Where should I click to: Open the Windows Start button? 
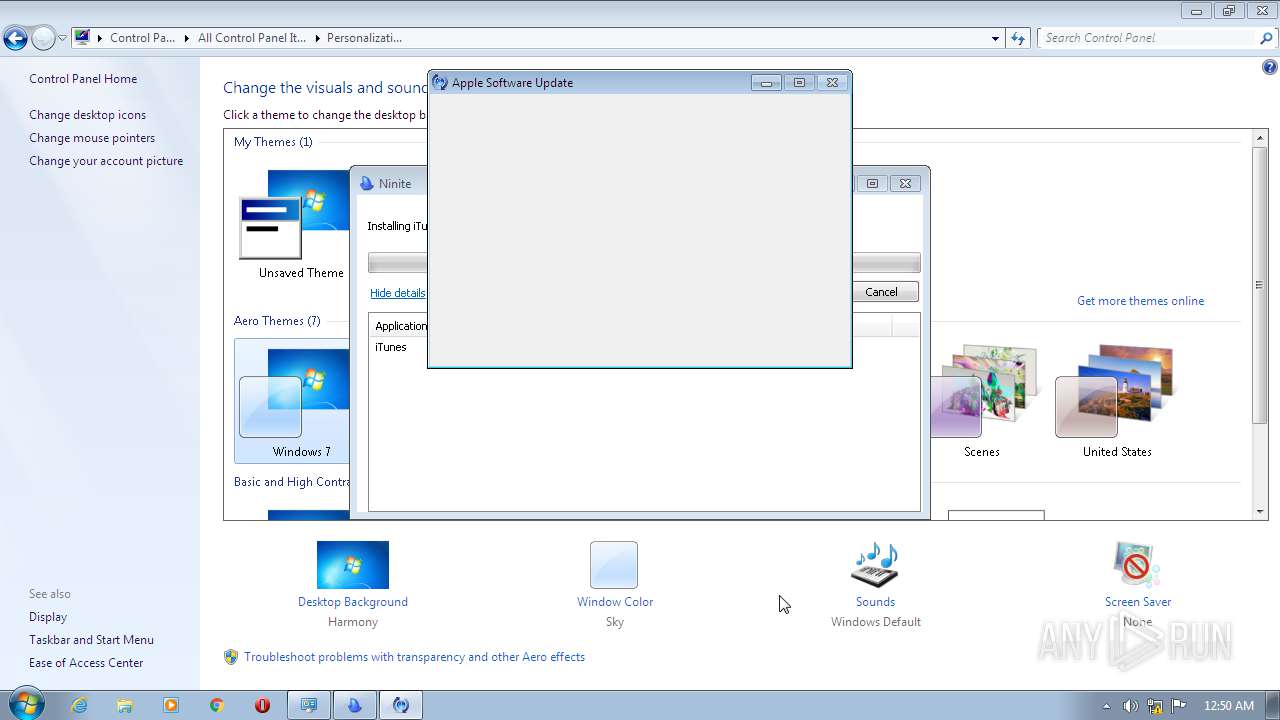26,704
